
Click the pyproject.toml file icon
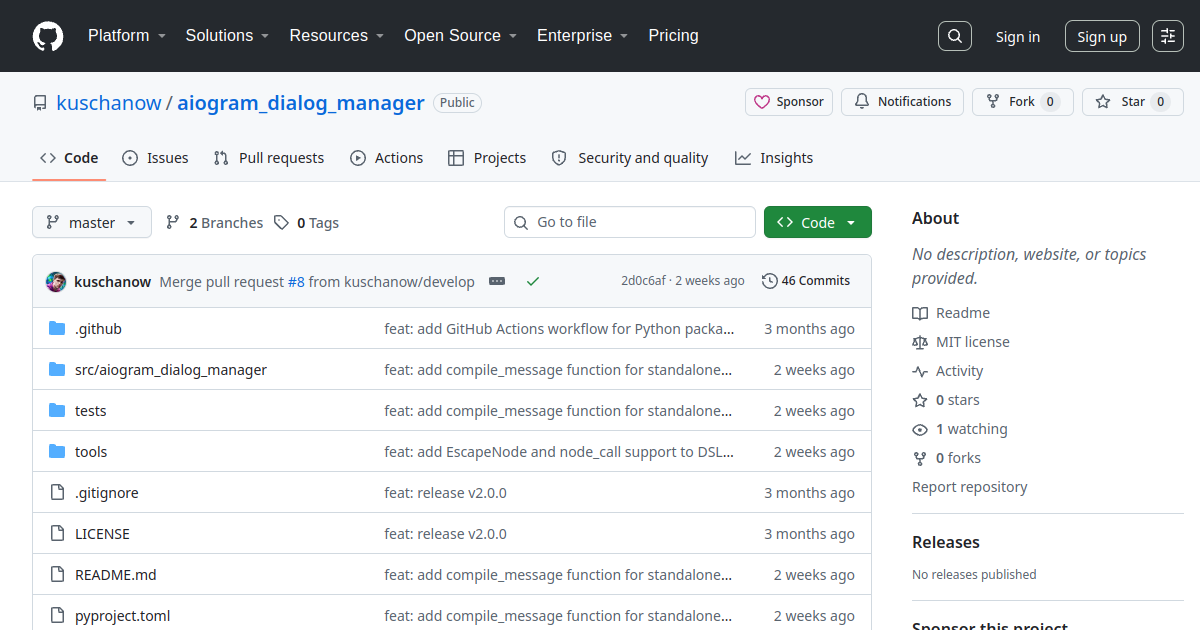click(x=57, y=616)
